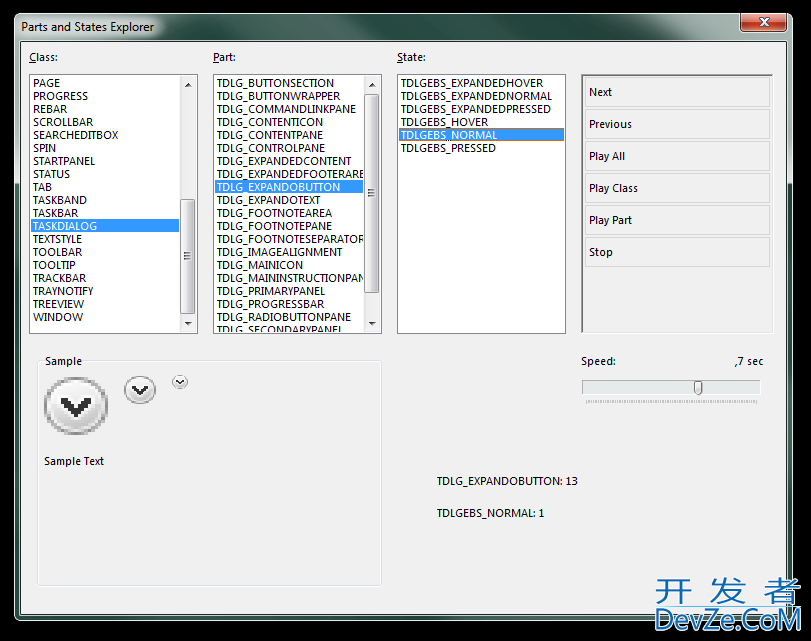Select SCROLLBAR class
811x641 pixels.
[x=106, y=122]
